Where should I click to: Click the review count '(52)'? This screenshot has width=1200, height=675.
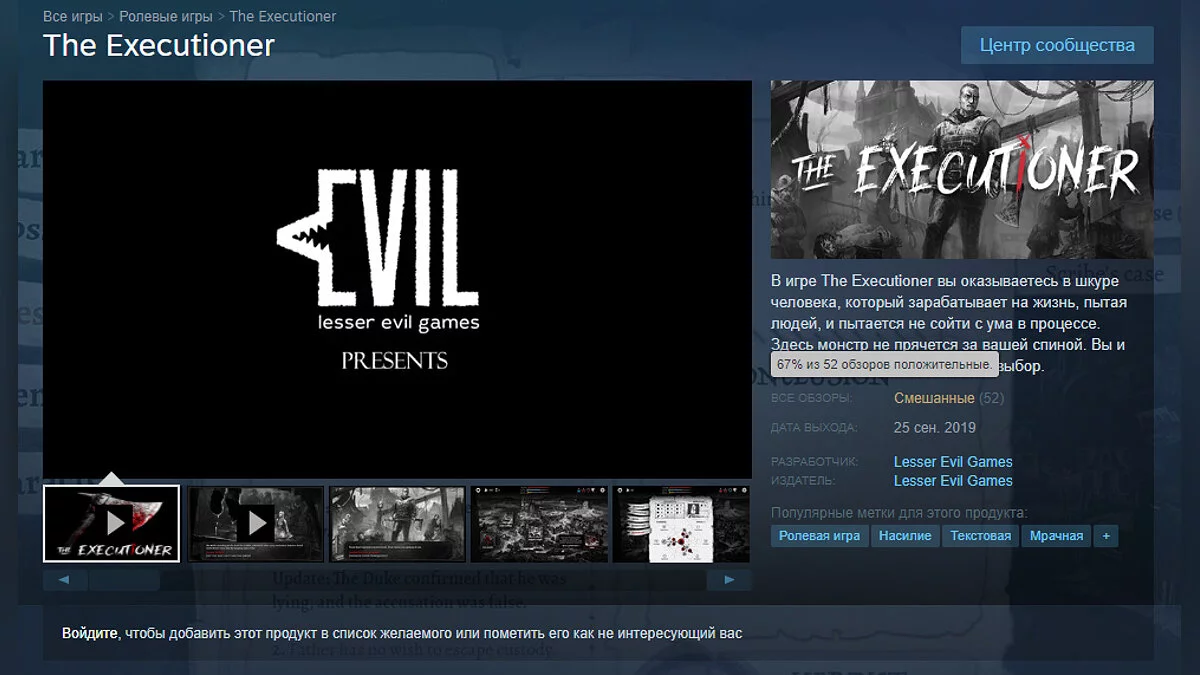pyautogui.click(x=991, y=398)
